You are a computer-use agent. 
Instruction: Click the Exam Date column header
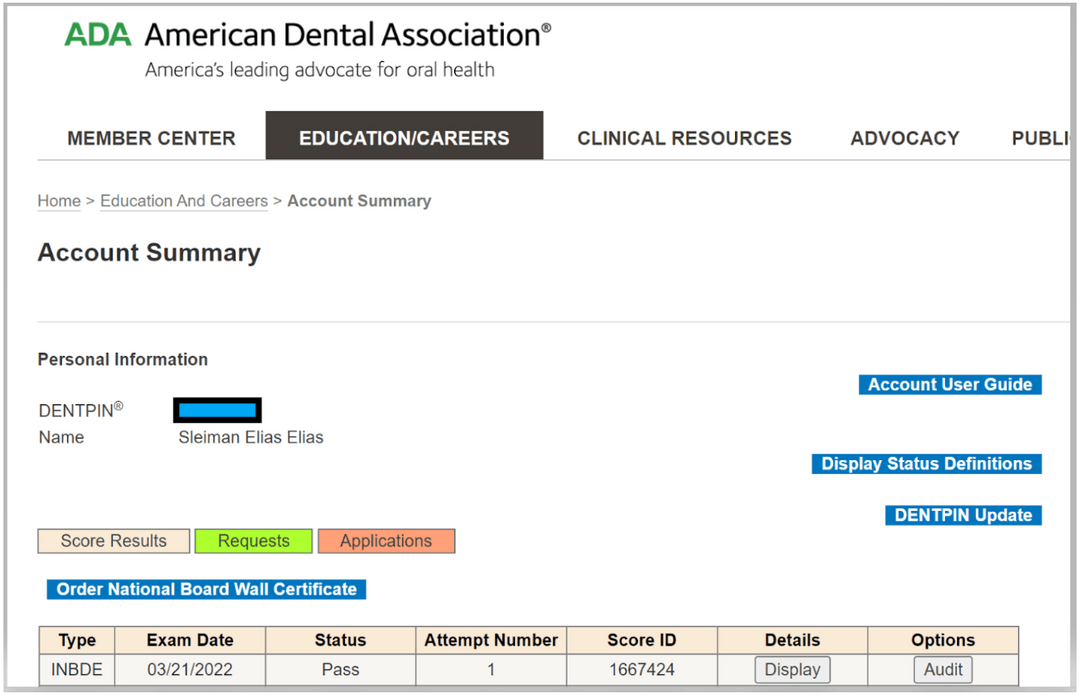tap(190, 640)
